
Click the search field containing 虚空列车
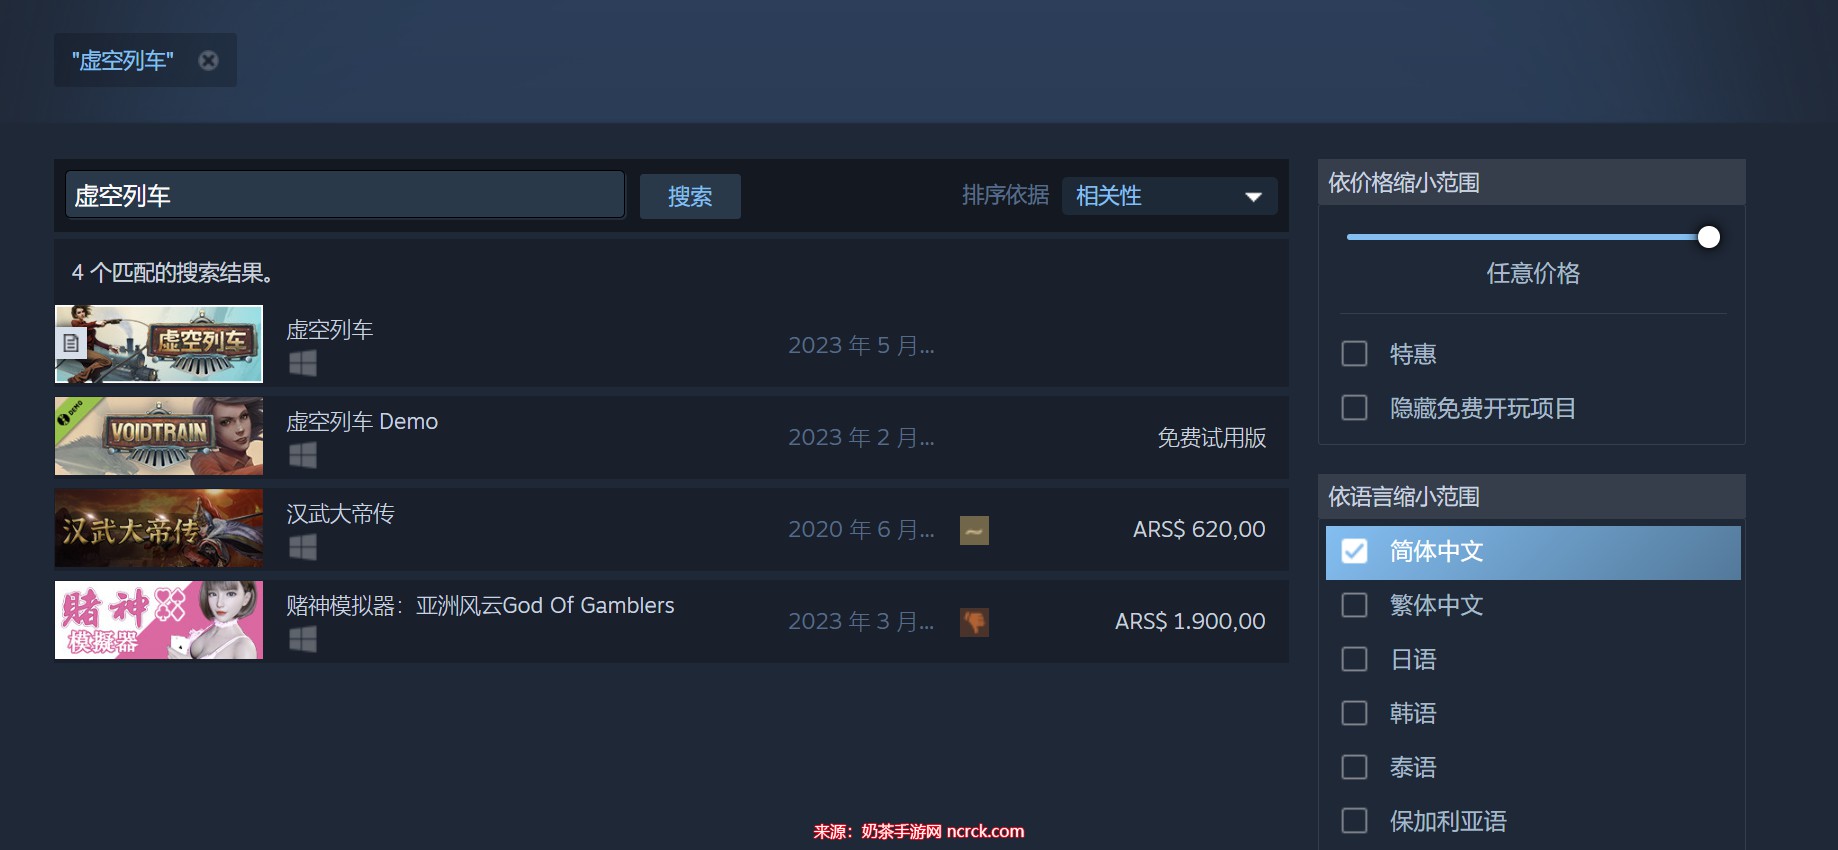tap(345, 195)
